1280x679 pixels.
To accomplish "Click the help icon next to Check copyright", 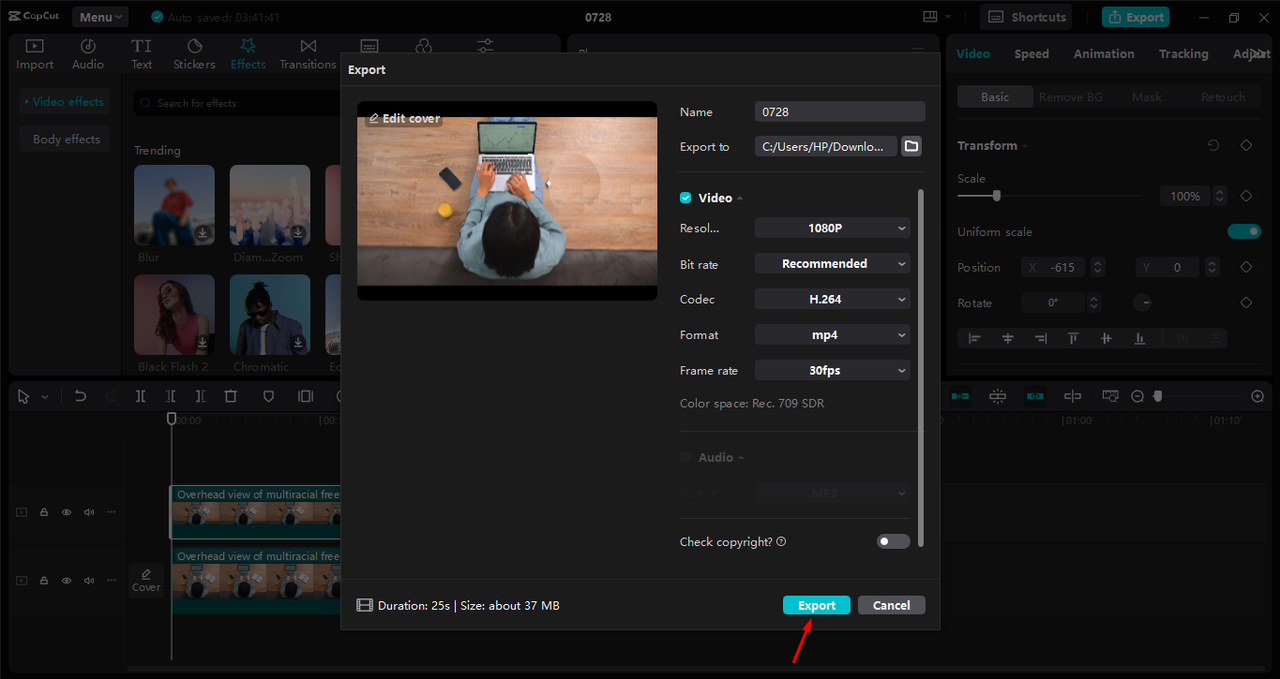I will tap(781, 542).
